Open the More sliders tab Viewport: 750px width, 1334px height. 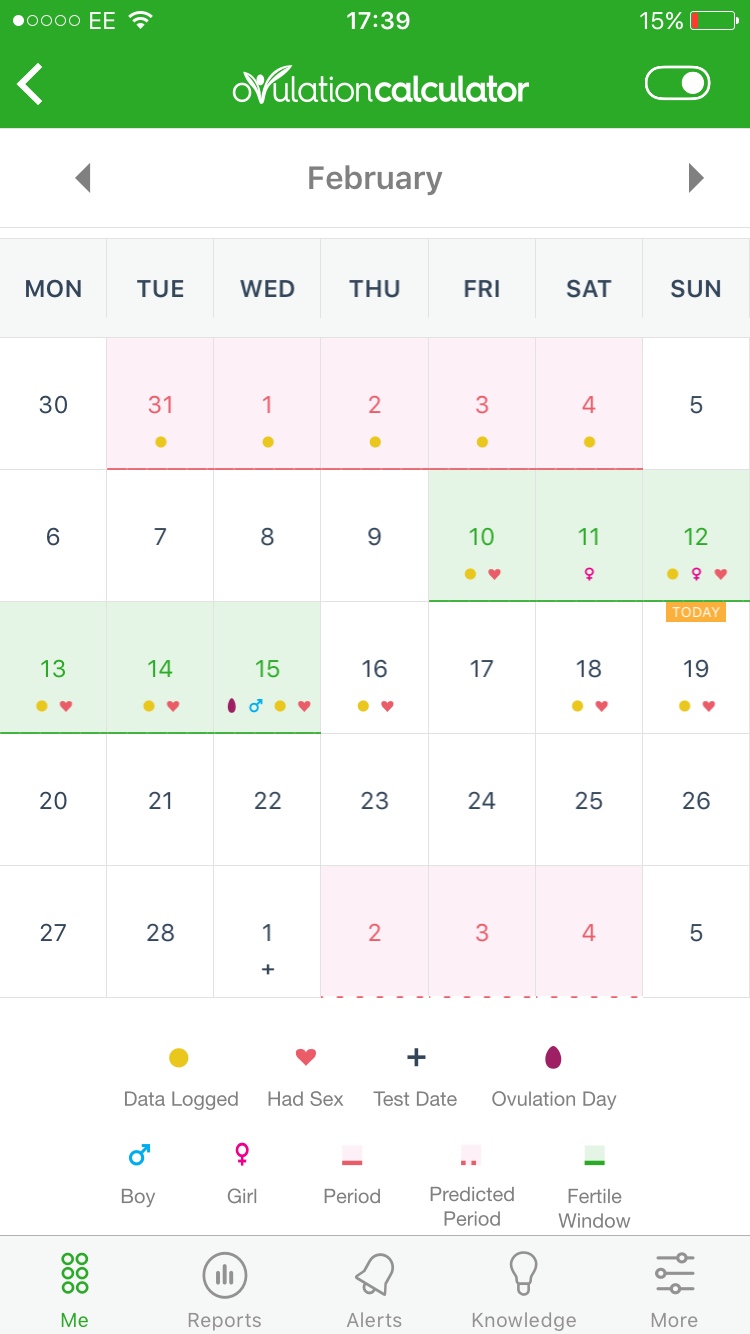[x=675, y=1290]
